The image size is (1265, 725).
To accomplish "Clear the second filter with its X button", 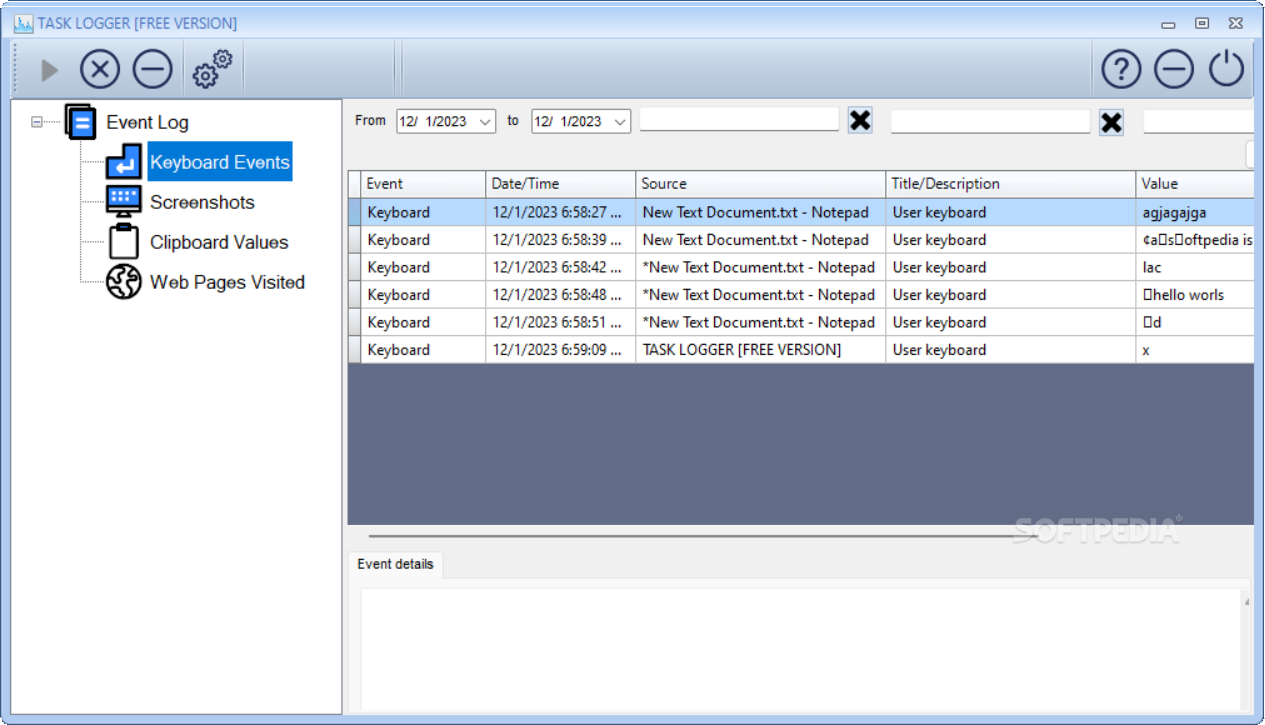I will pyautogui.click(x=1111, y=122).
